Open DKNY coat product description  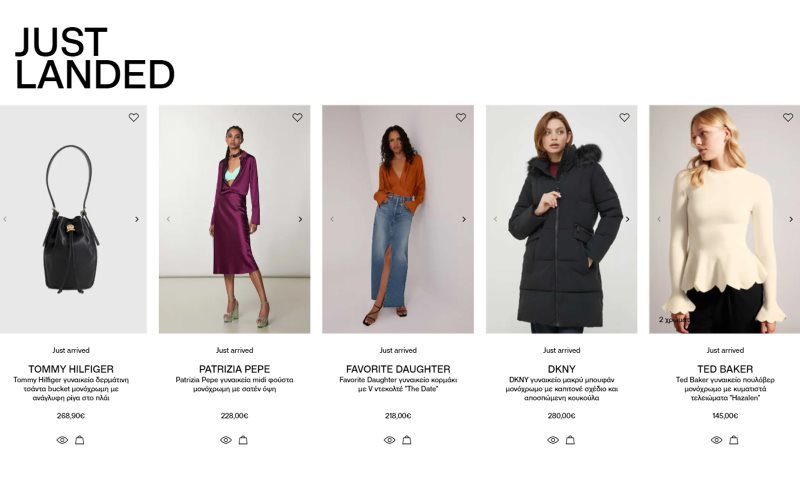click(x=561, y=389)
